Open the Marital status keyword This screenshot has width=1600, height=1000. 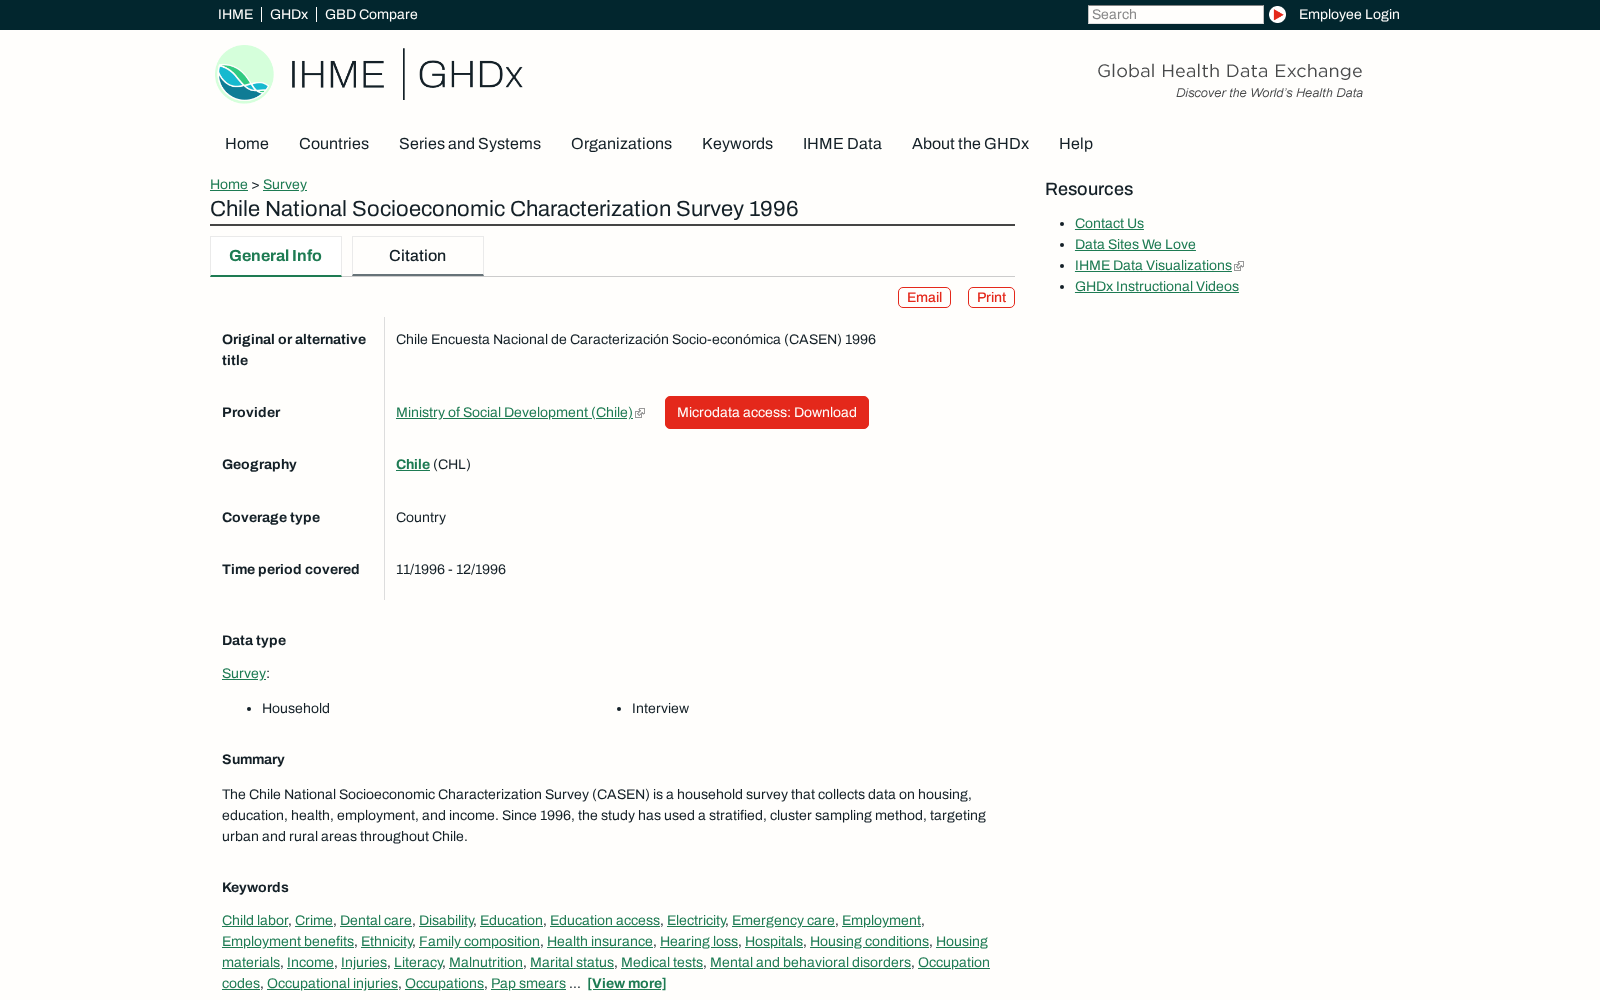(572, 962)
